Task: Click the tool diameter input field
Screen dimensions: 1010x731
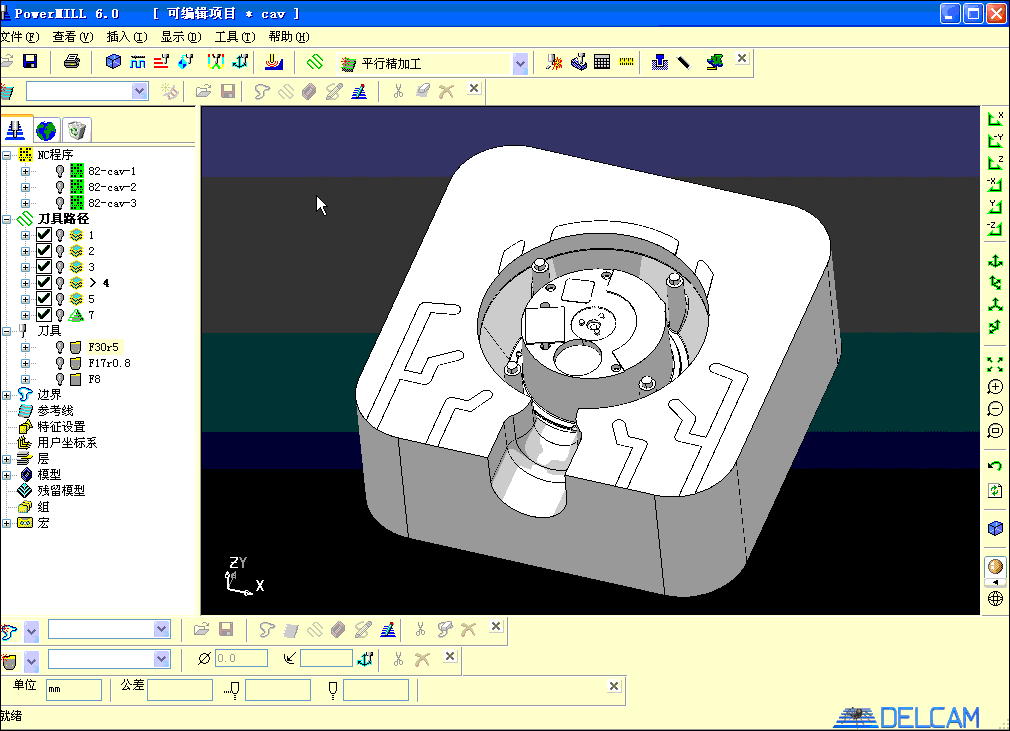Action: pyautogui.click(x=241, y=658)
